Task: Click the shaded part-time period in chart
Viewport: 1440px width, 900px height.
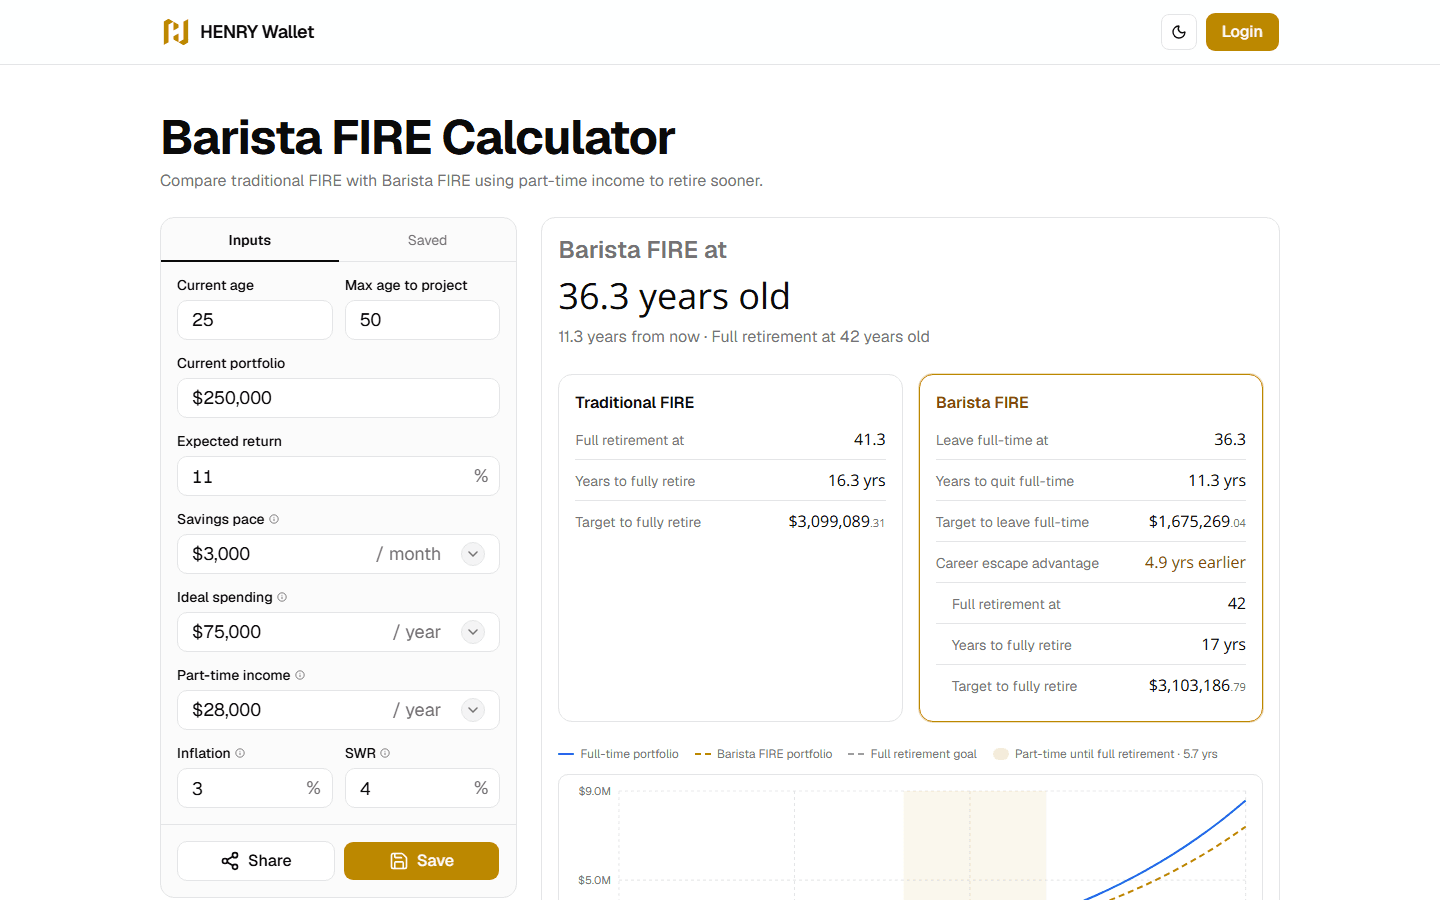Action: [x=975, y=845]
